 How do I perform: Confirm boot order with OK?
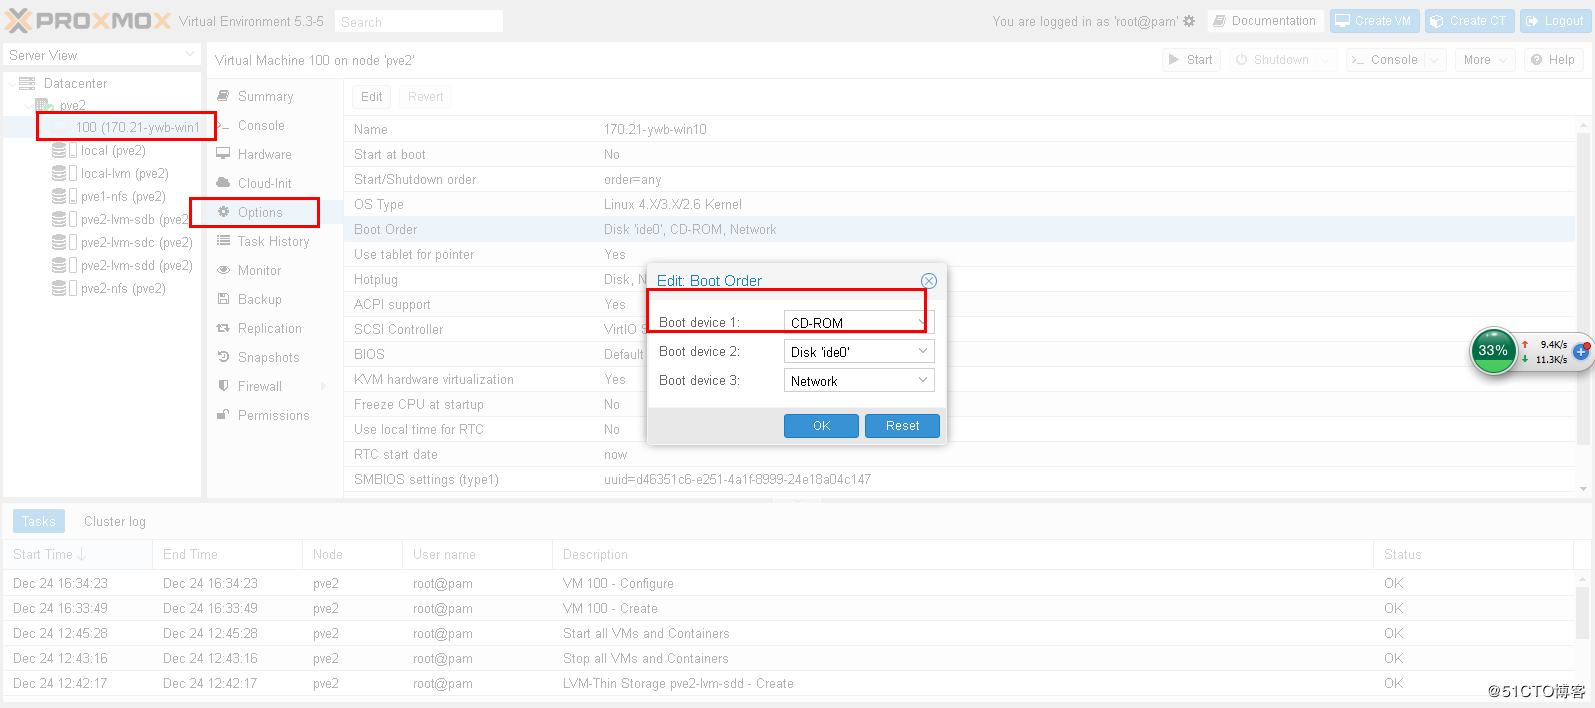822,426
